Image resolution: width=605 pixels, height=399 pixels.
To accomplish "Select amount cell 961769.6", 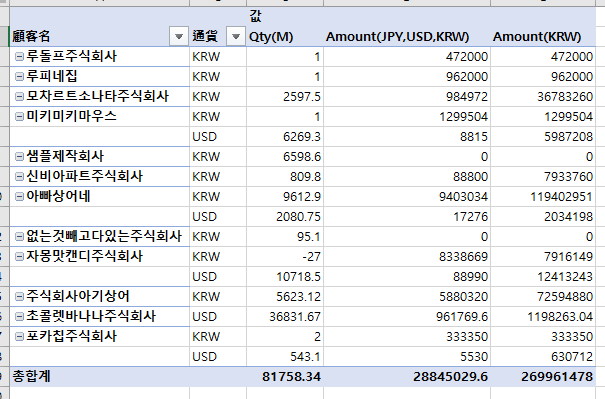I will click(x=407, y=317).
